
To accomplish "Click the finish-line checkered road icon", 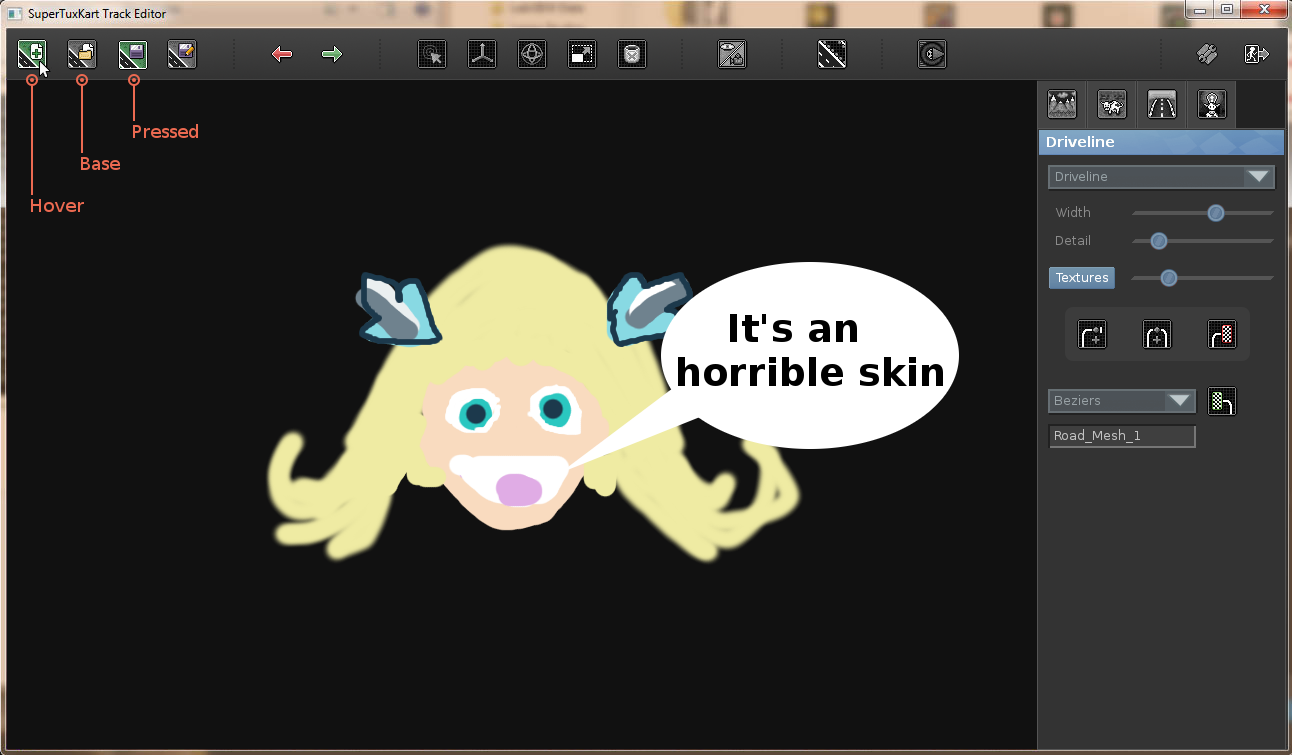I will (x=1221, y=334).
